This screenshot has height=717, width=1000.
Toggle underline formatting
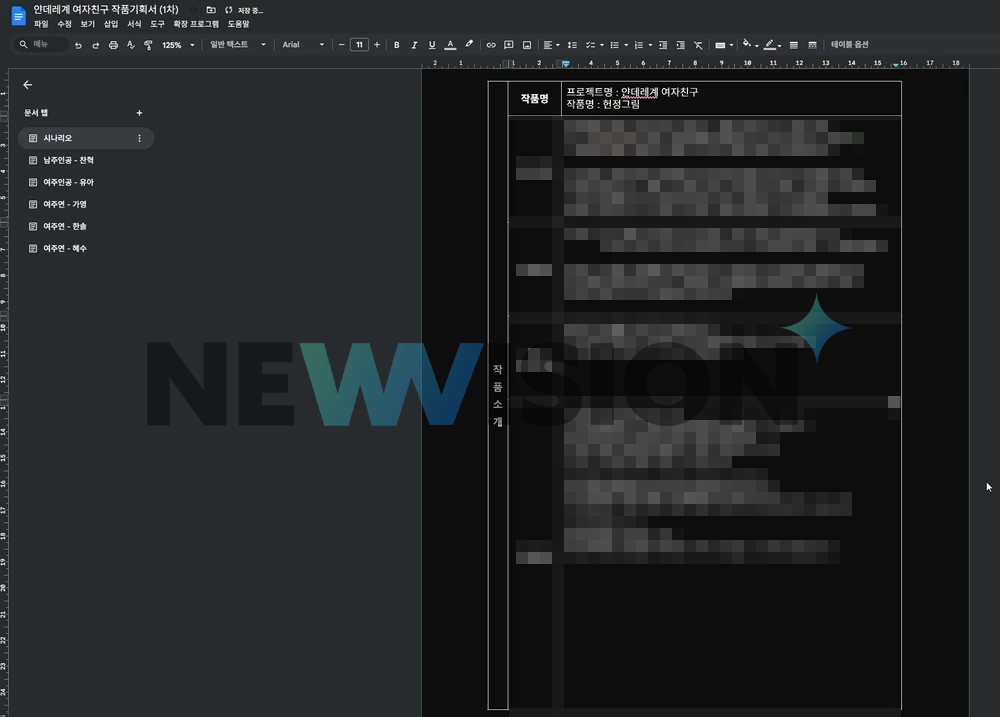(432, 45)
